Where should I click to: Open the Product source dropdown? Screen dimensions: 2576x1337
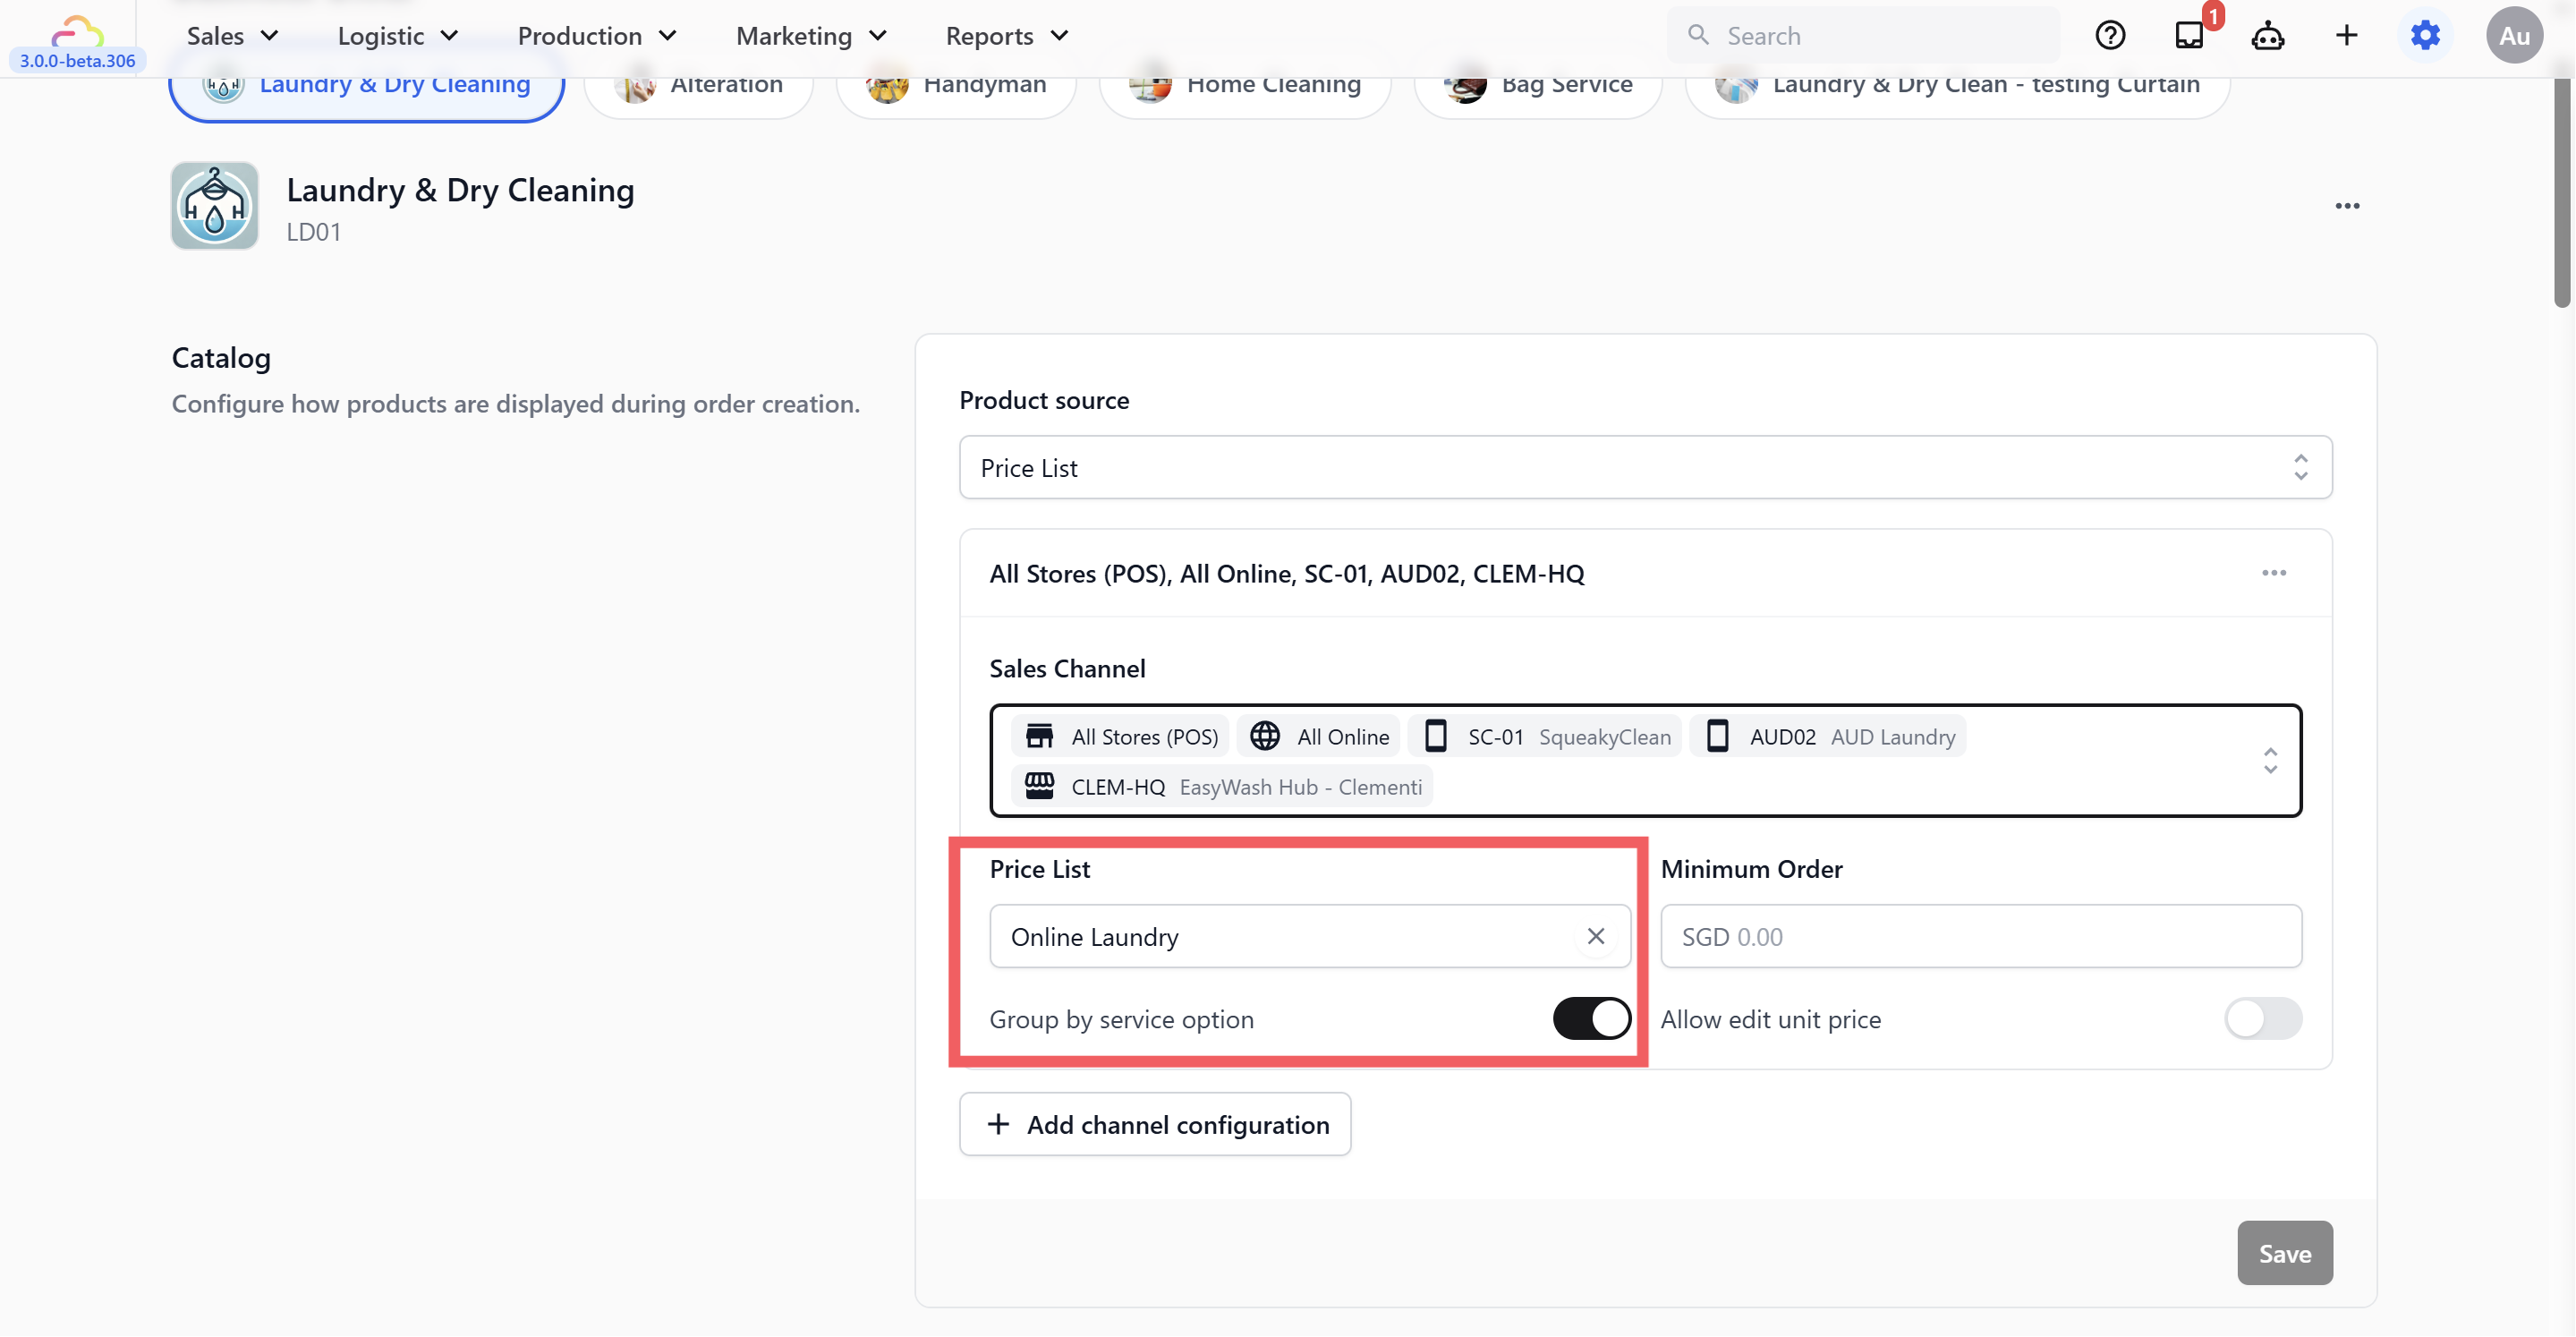click(1645, 467)
